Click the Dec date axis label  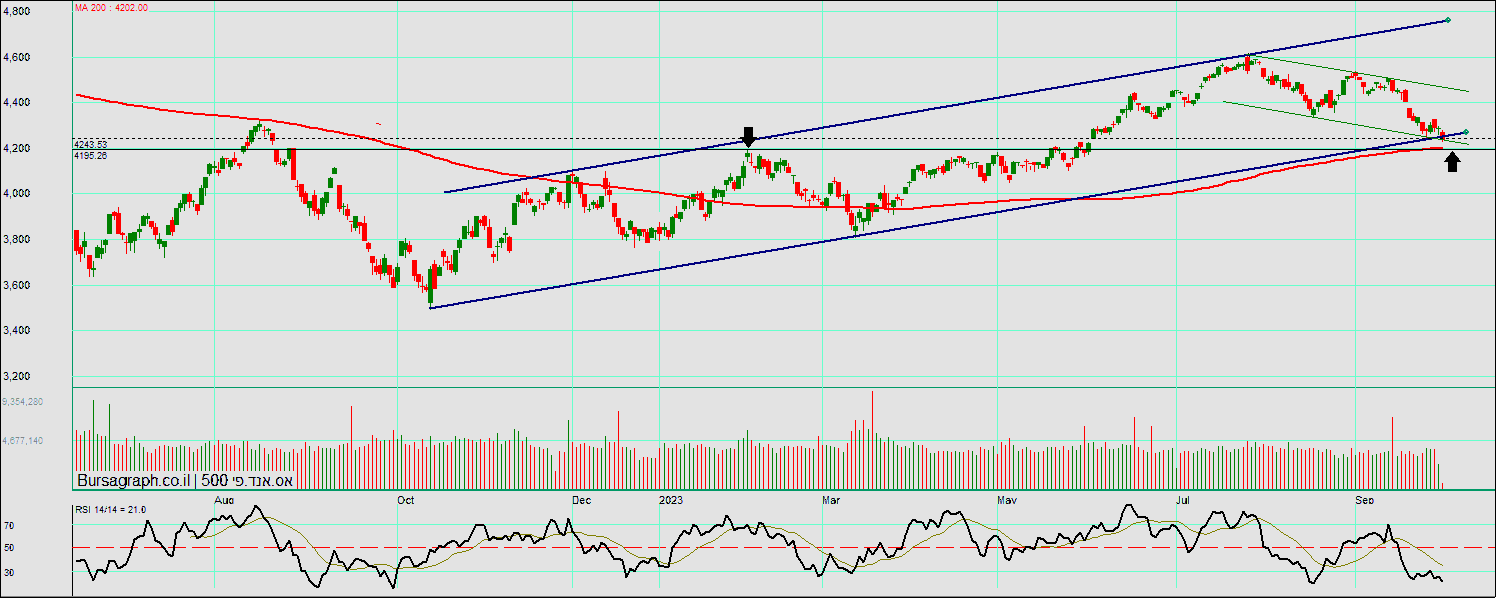[x=582, y=498]
